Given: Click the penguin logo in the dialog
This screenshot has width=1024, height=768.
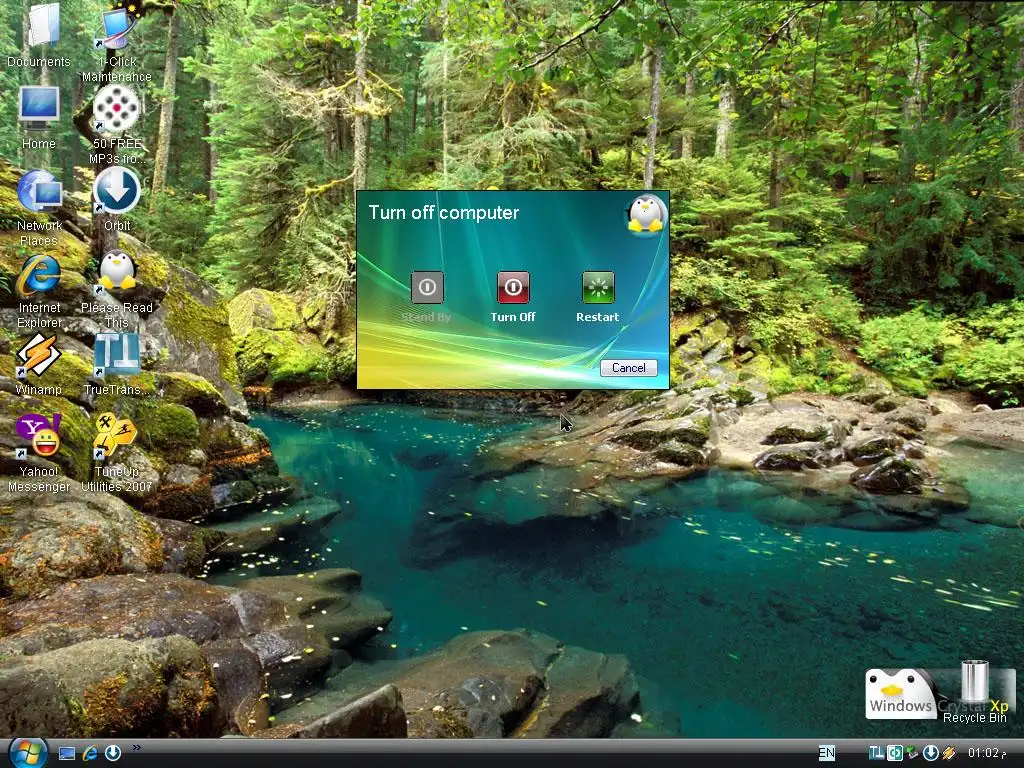Looking at the screenshot, I should tap(646, 214).
